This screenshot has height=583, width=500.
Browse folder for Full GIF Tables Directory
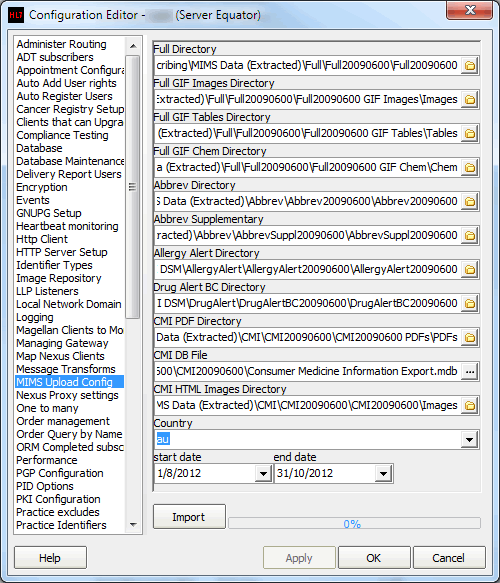(x=470, y=133)
